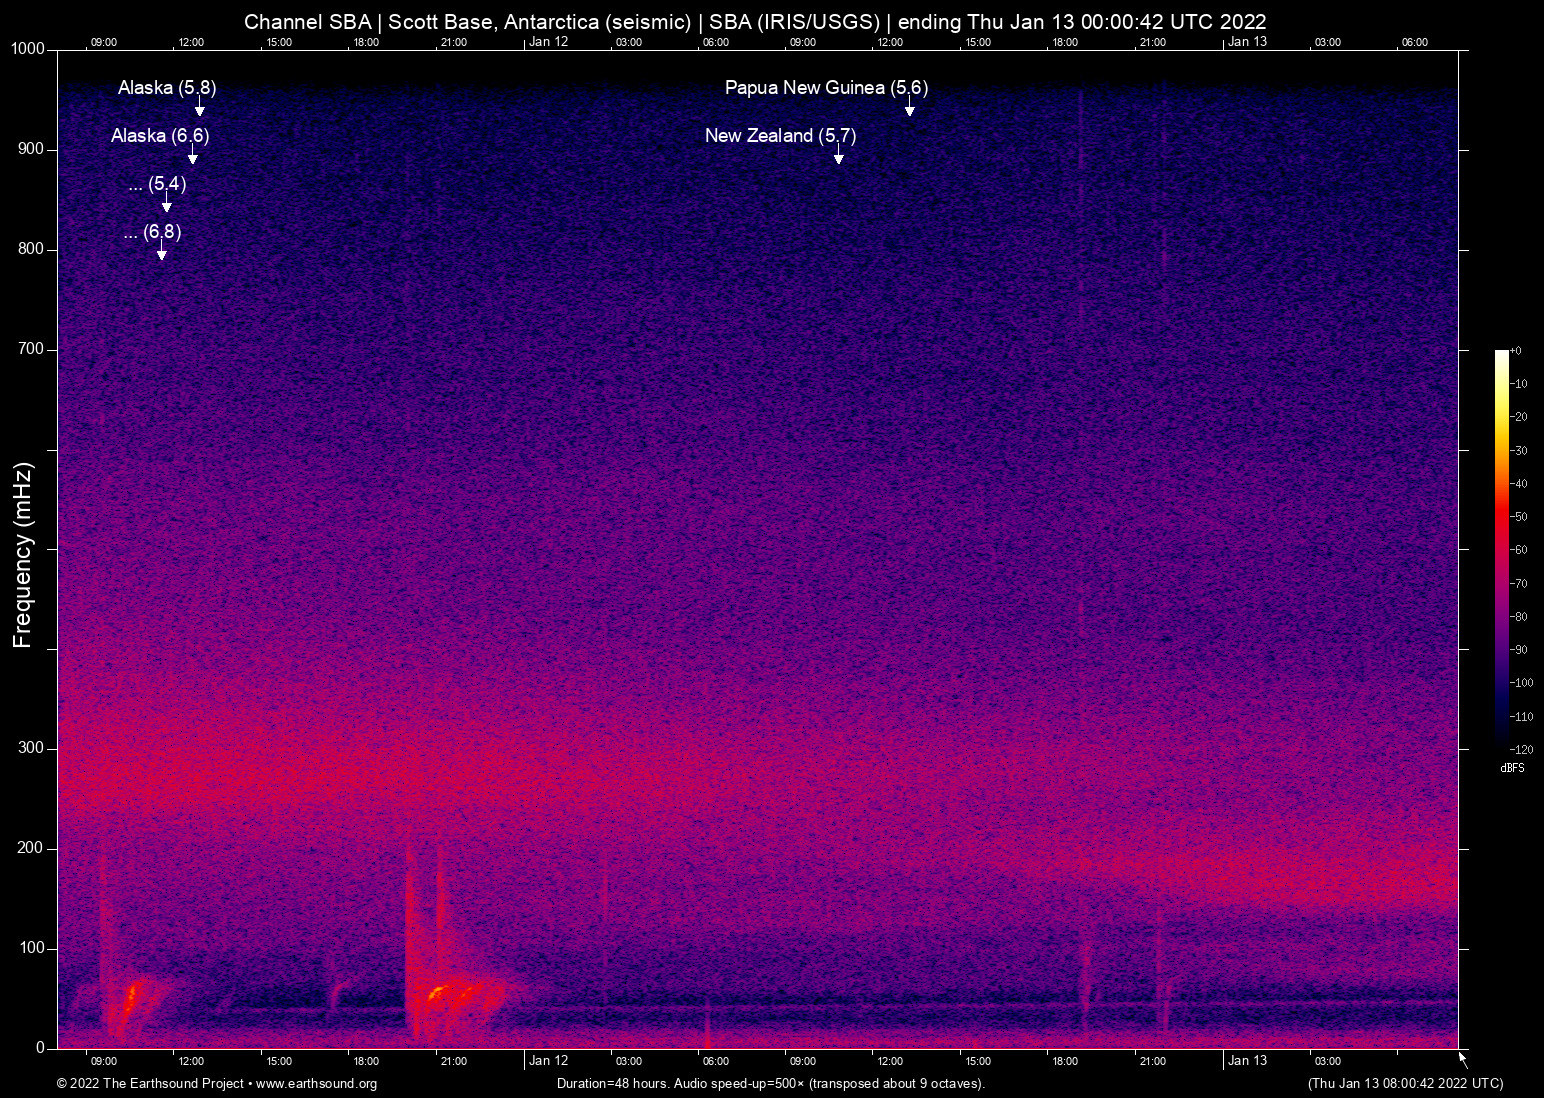Click the arrow below New Zealand annotation
The width and height of the screenshot is (1544, 1098).
839,157
